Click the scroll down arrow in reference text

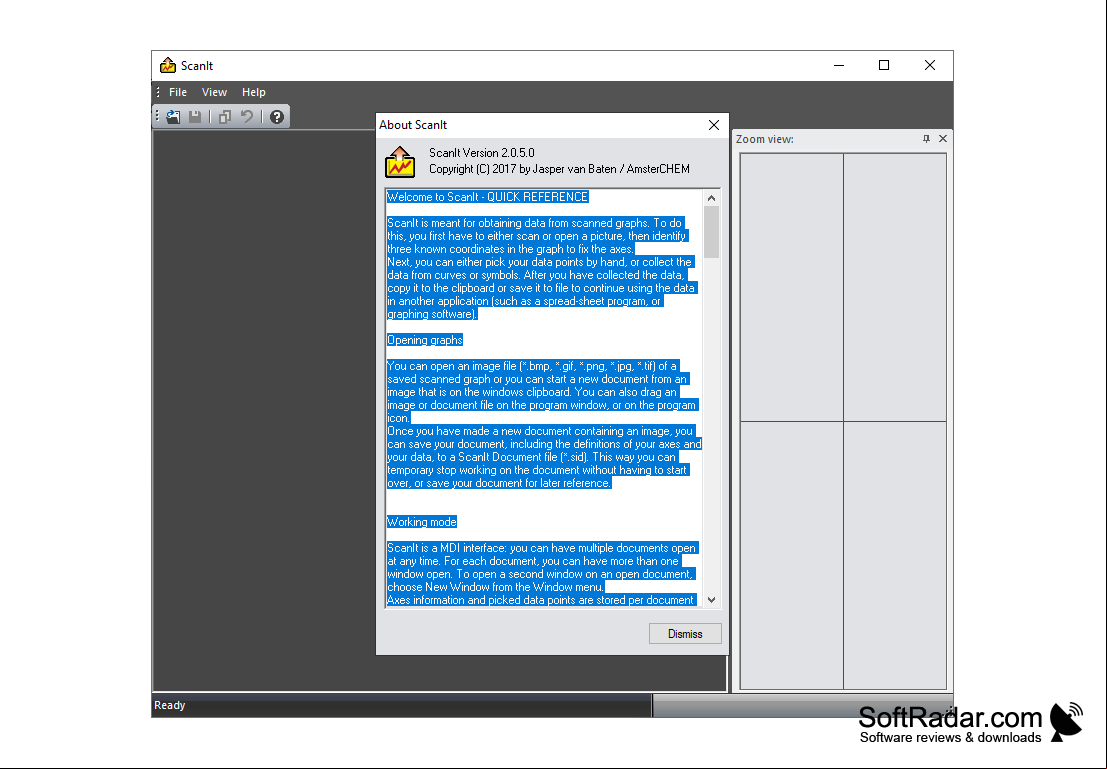tap(711, 600)
